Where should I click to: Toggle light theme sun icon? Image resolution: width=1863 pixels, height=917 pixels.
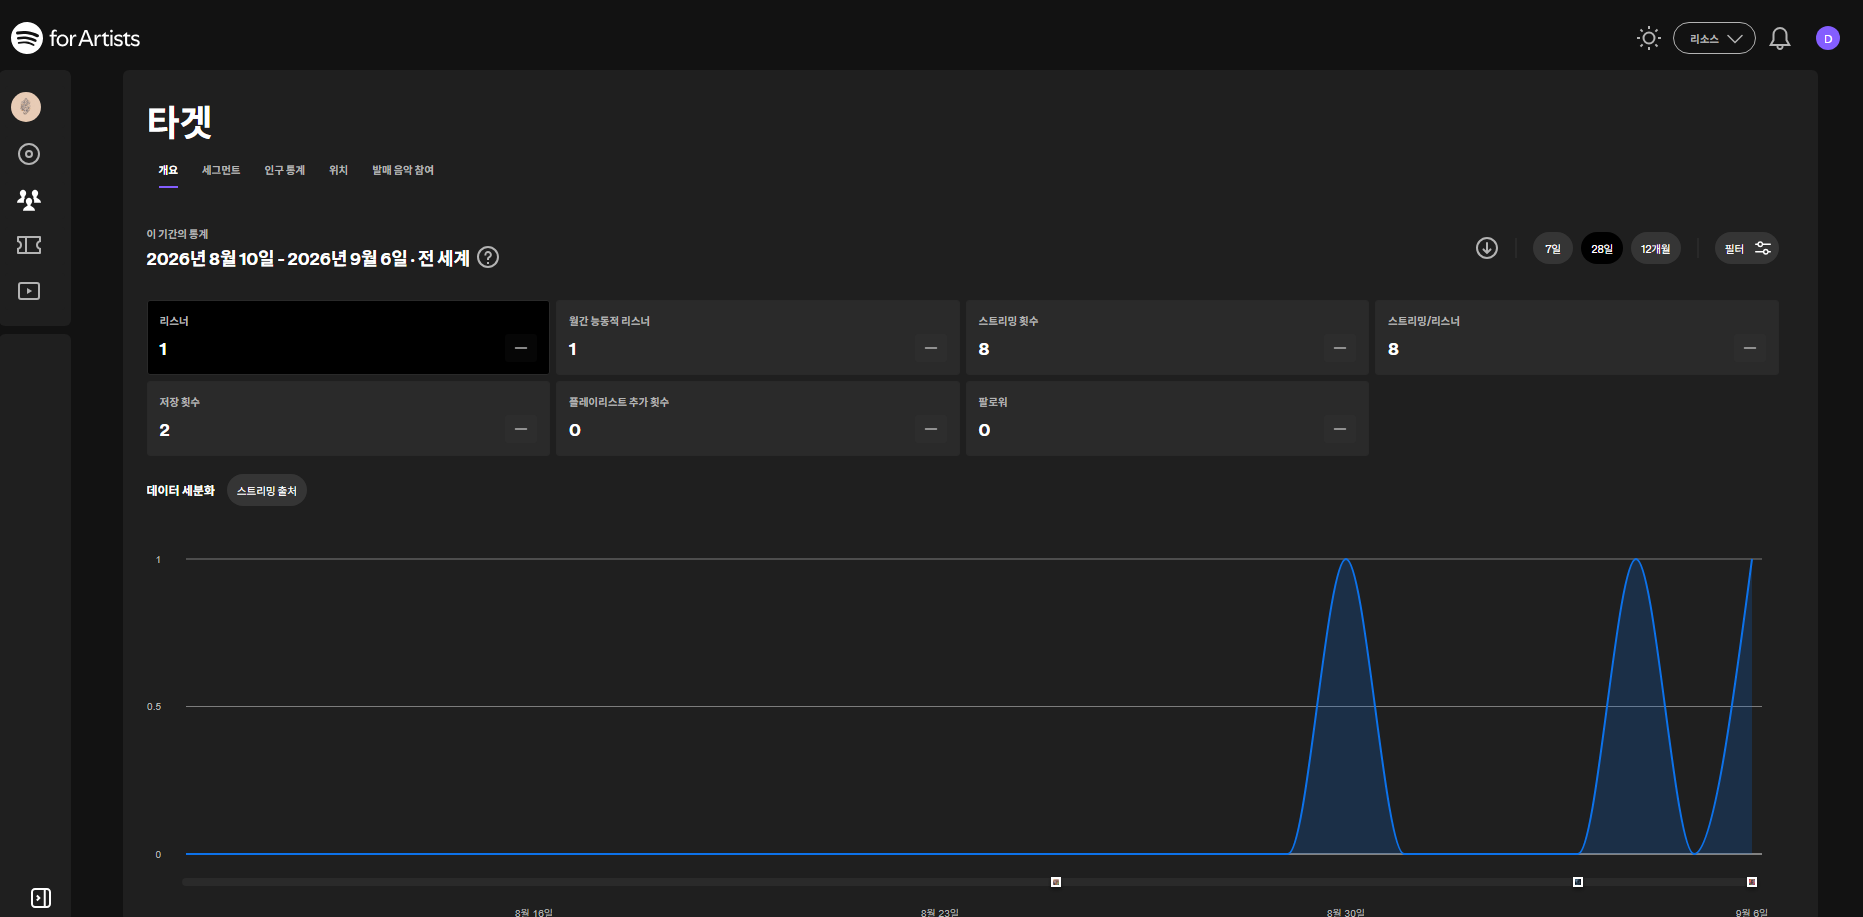click(x=1648, y=38)
